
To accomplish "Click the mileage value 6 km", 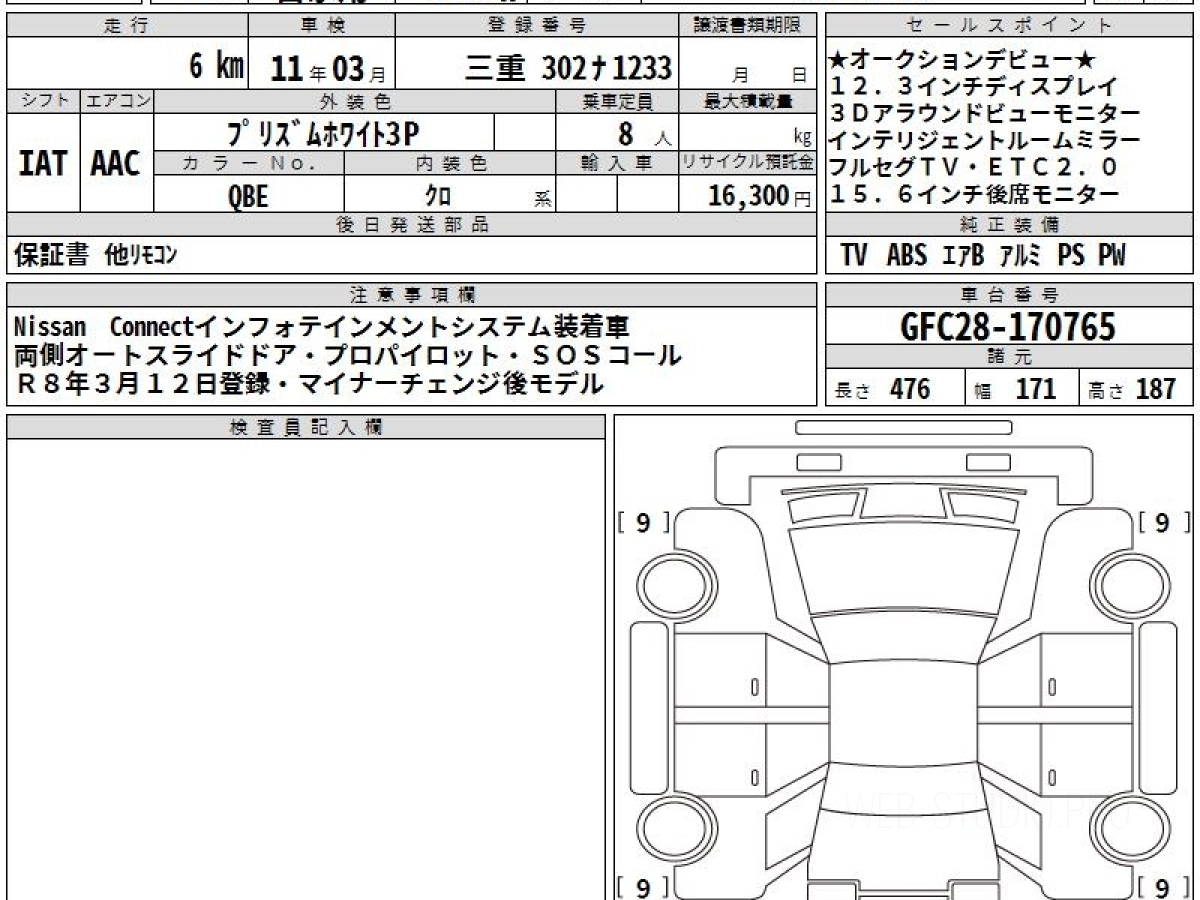I will pyautogui.click(x=216, y=68).
